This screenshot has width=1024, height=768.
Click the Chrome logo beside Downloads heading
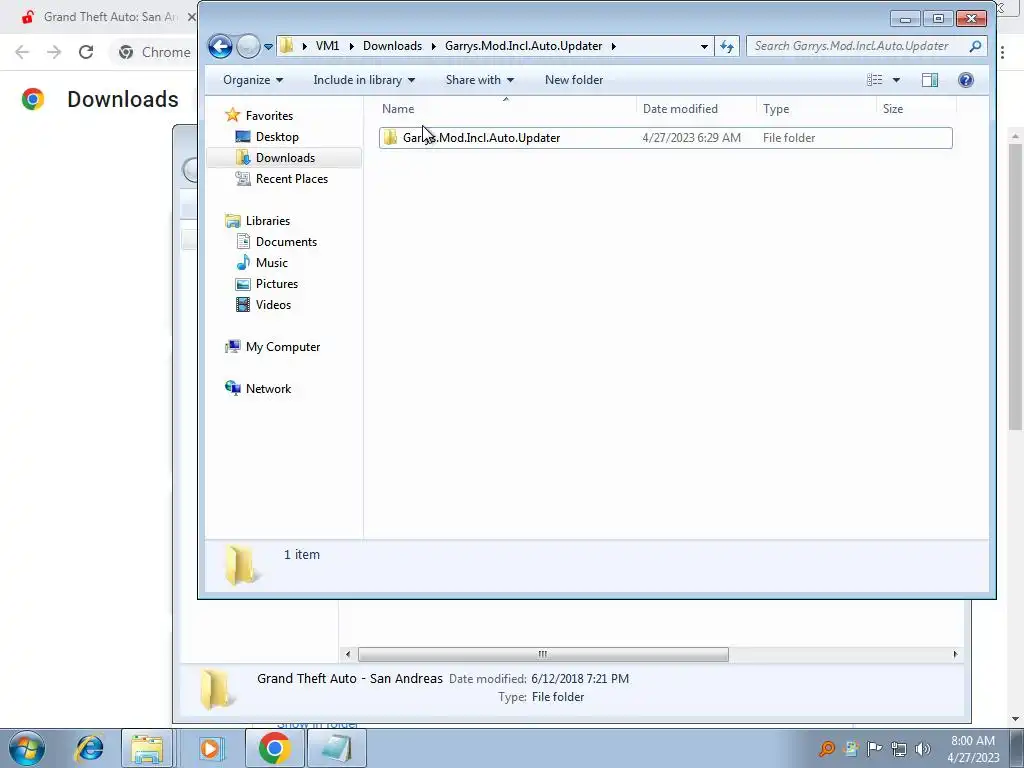(33, 99)
